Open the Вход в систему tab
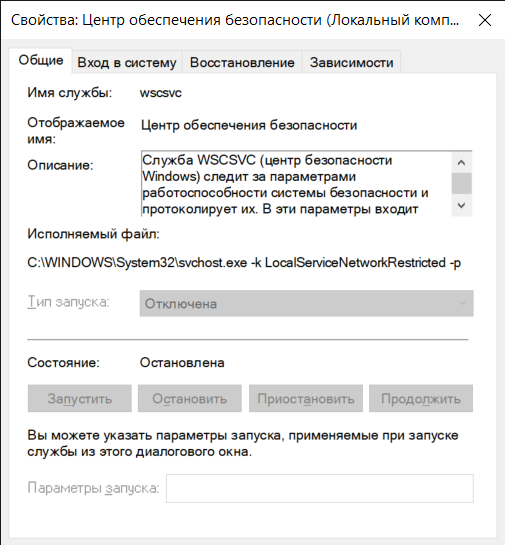Viewport: 505px width, 545px height. coord(127,63)
